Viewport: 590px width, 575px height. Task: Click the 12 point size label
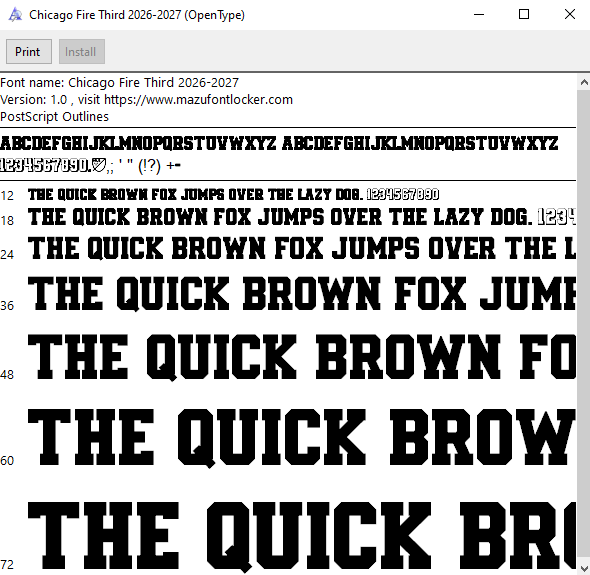(x=7, y=196)
